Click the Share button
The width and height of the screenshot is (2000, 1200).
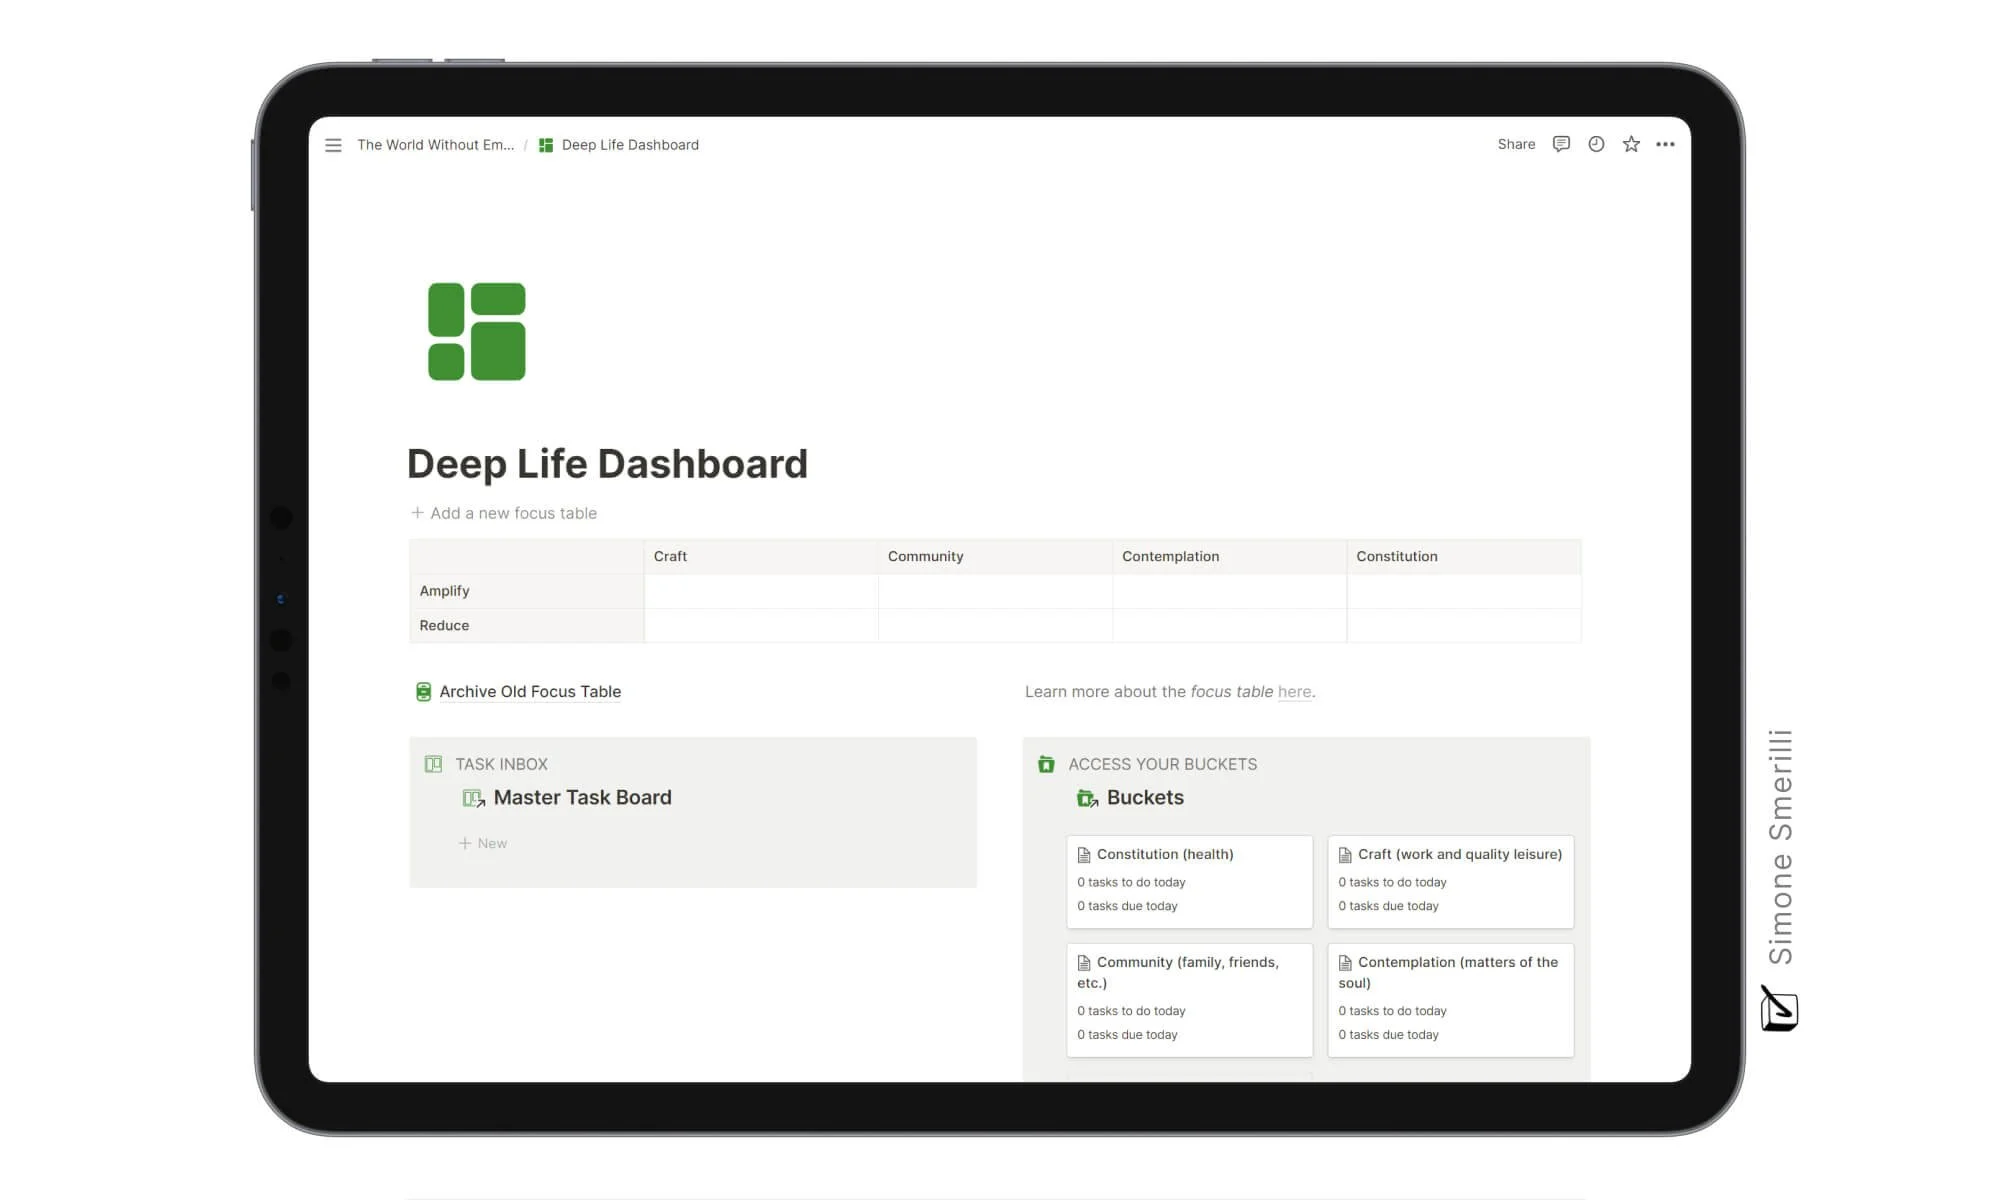click(1516, 144)
